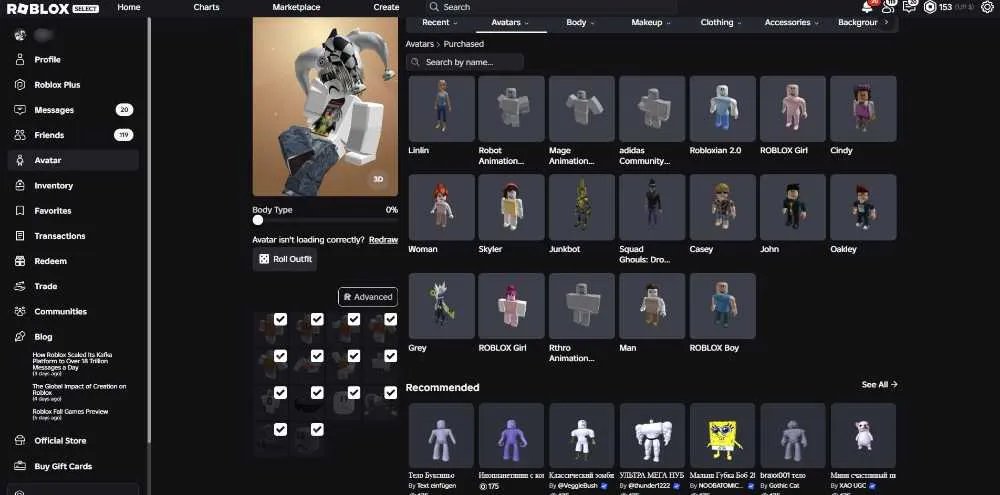The width and height of the screenshot is (1000, 495).
Task: Uncheck second checkbox in second item row
Action: click(317, 356)
